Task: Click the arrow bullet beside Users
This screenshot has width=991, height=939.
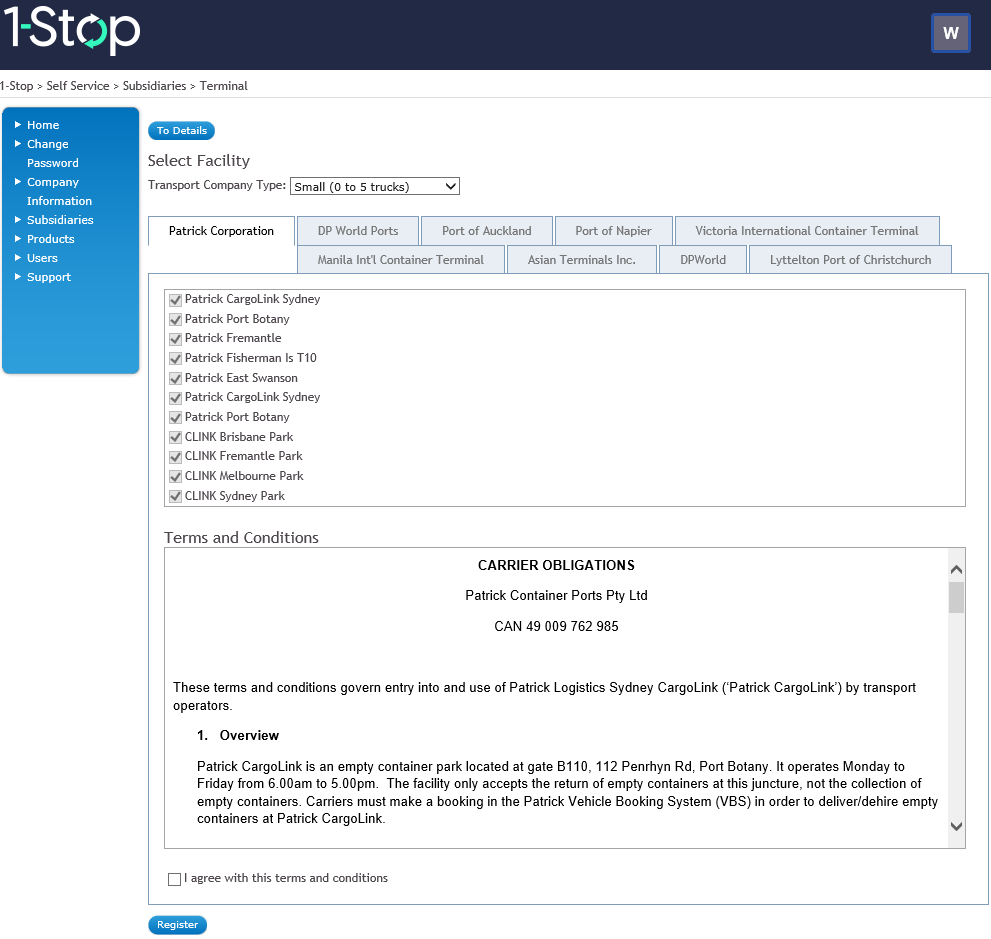Action: point(18,257)
